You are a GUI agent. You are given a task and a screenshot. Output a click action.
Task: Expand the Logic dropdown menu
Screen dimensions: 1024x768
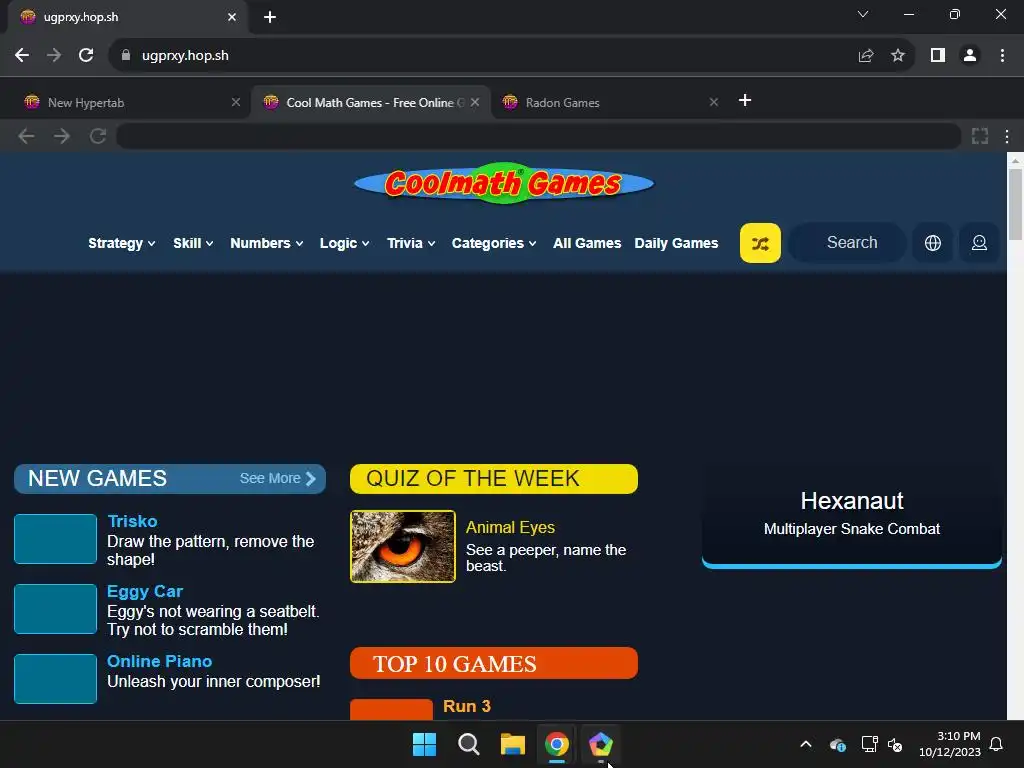tap(344, 243)
